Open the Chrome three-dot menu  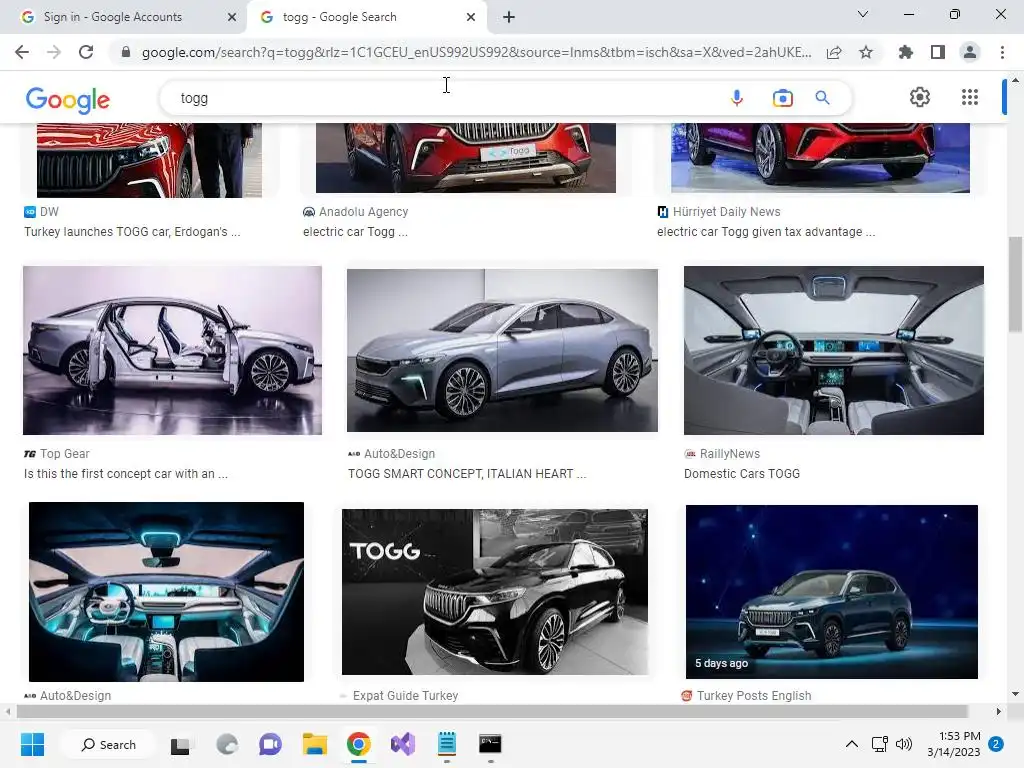pos(1002,52)
